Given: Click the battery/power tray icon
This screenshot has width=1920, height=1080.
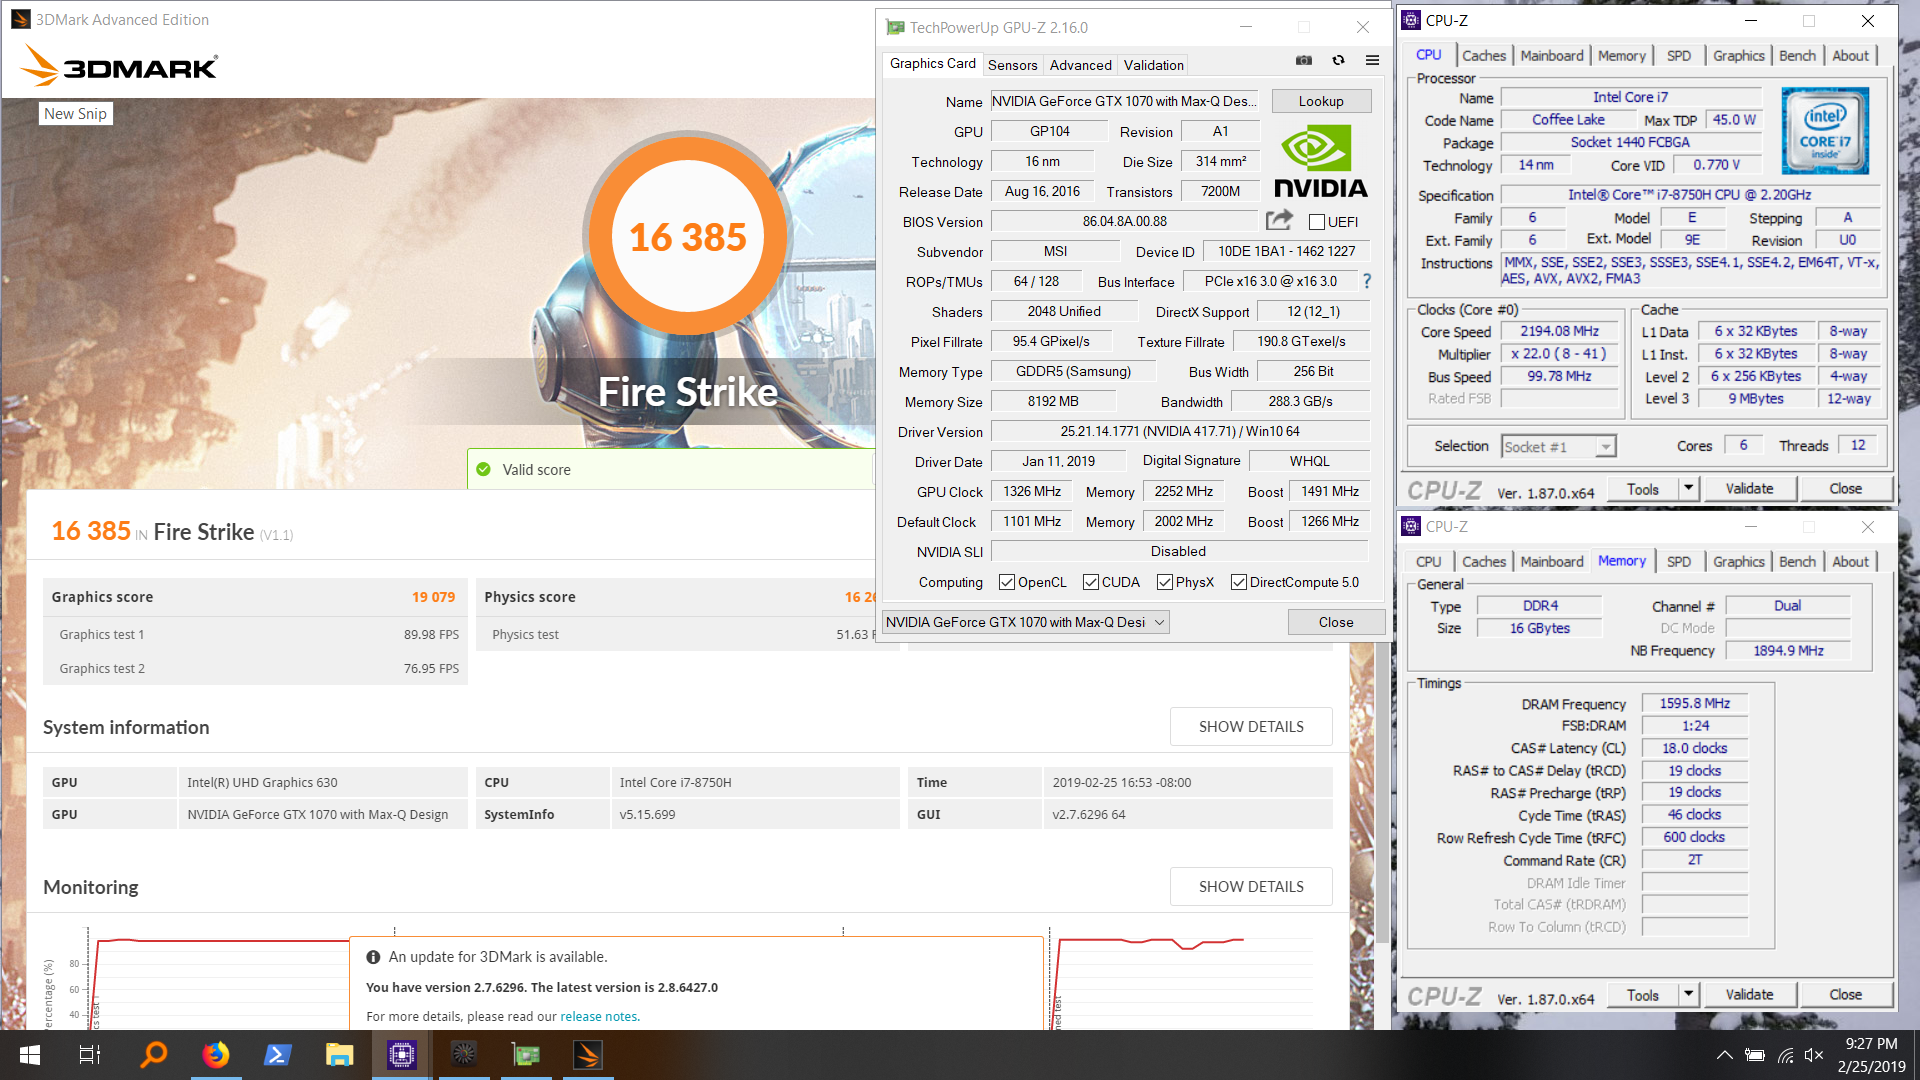Looking at the screenshot, I should pyautogui.click(x=1755, y=1055).
